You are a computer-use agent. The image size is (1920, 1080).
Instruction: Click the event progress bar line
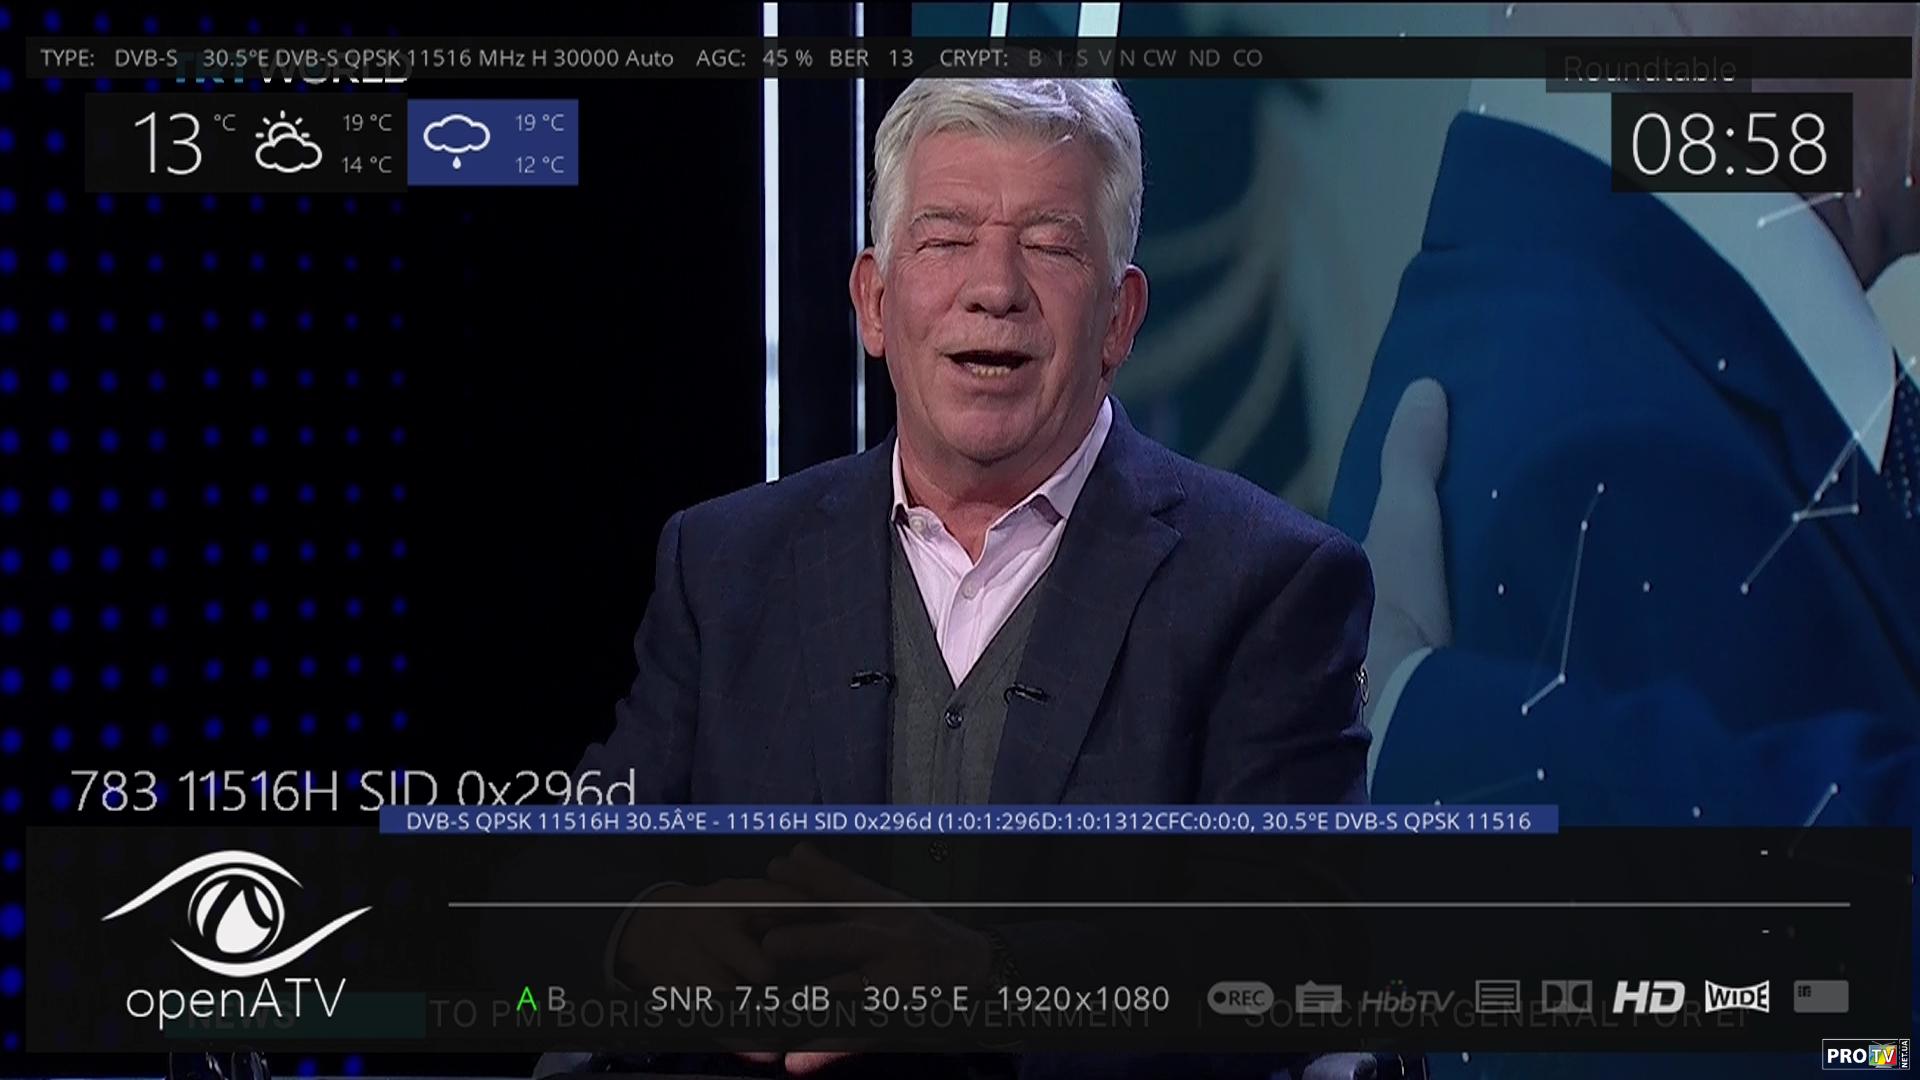[1148, 904]
